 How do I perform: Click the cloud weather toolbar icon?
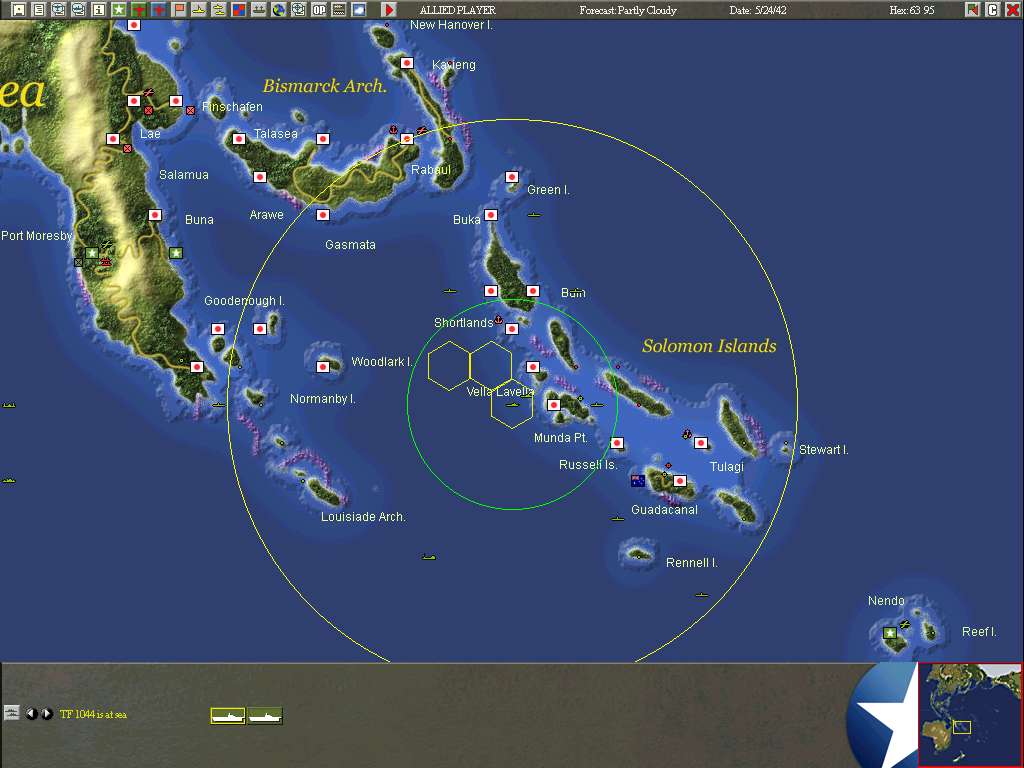click(x=359, y=10)
